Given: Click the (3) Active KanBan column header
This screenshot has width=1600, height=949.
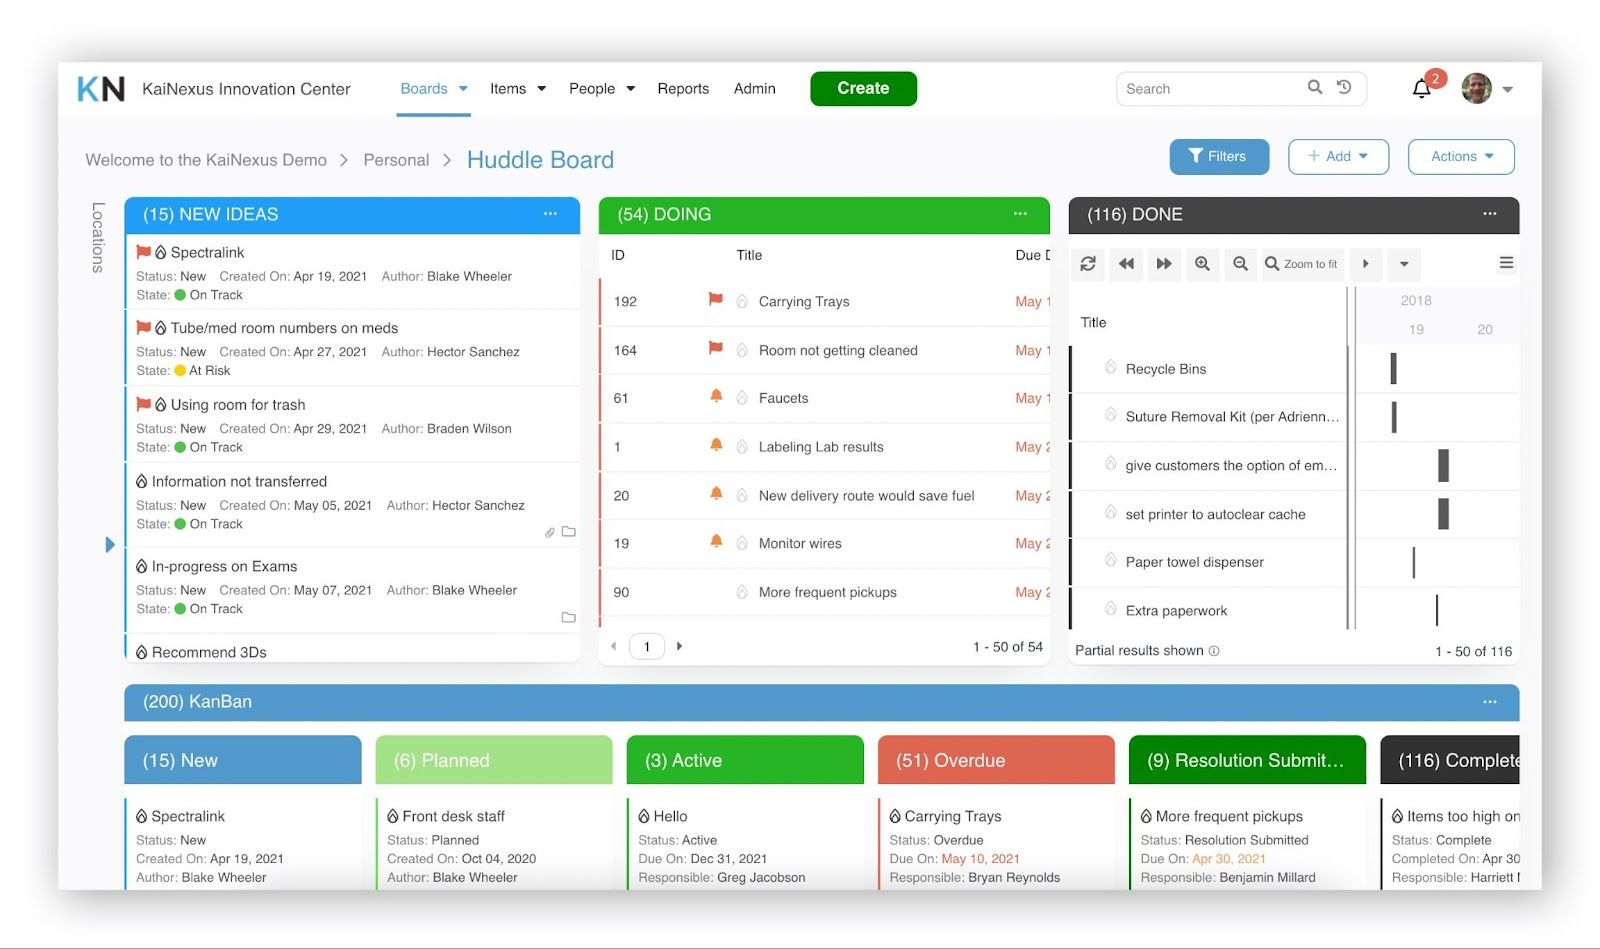Looking at the screenshot, I should pyautogui.click(x=745, y=760).
